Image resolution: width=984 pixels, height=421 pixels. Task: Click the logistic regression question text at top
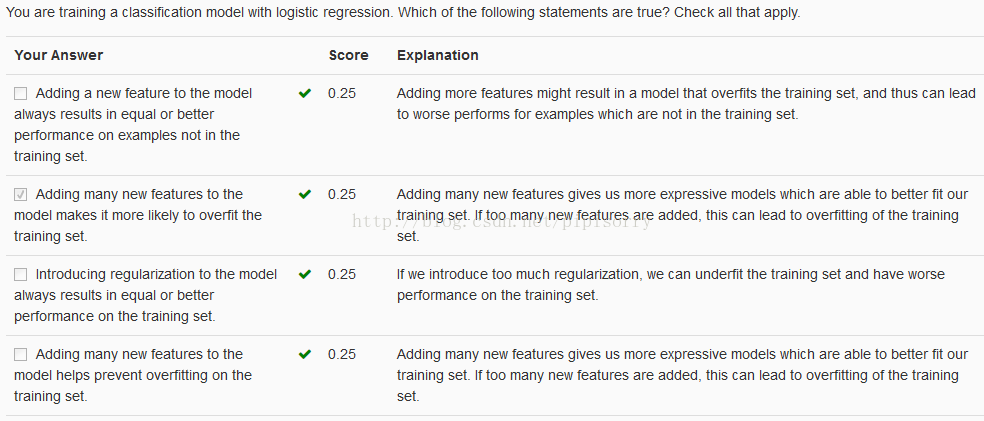click(402, 12)
